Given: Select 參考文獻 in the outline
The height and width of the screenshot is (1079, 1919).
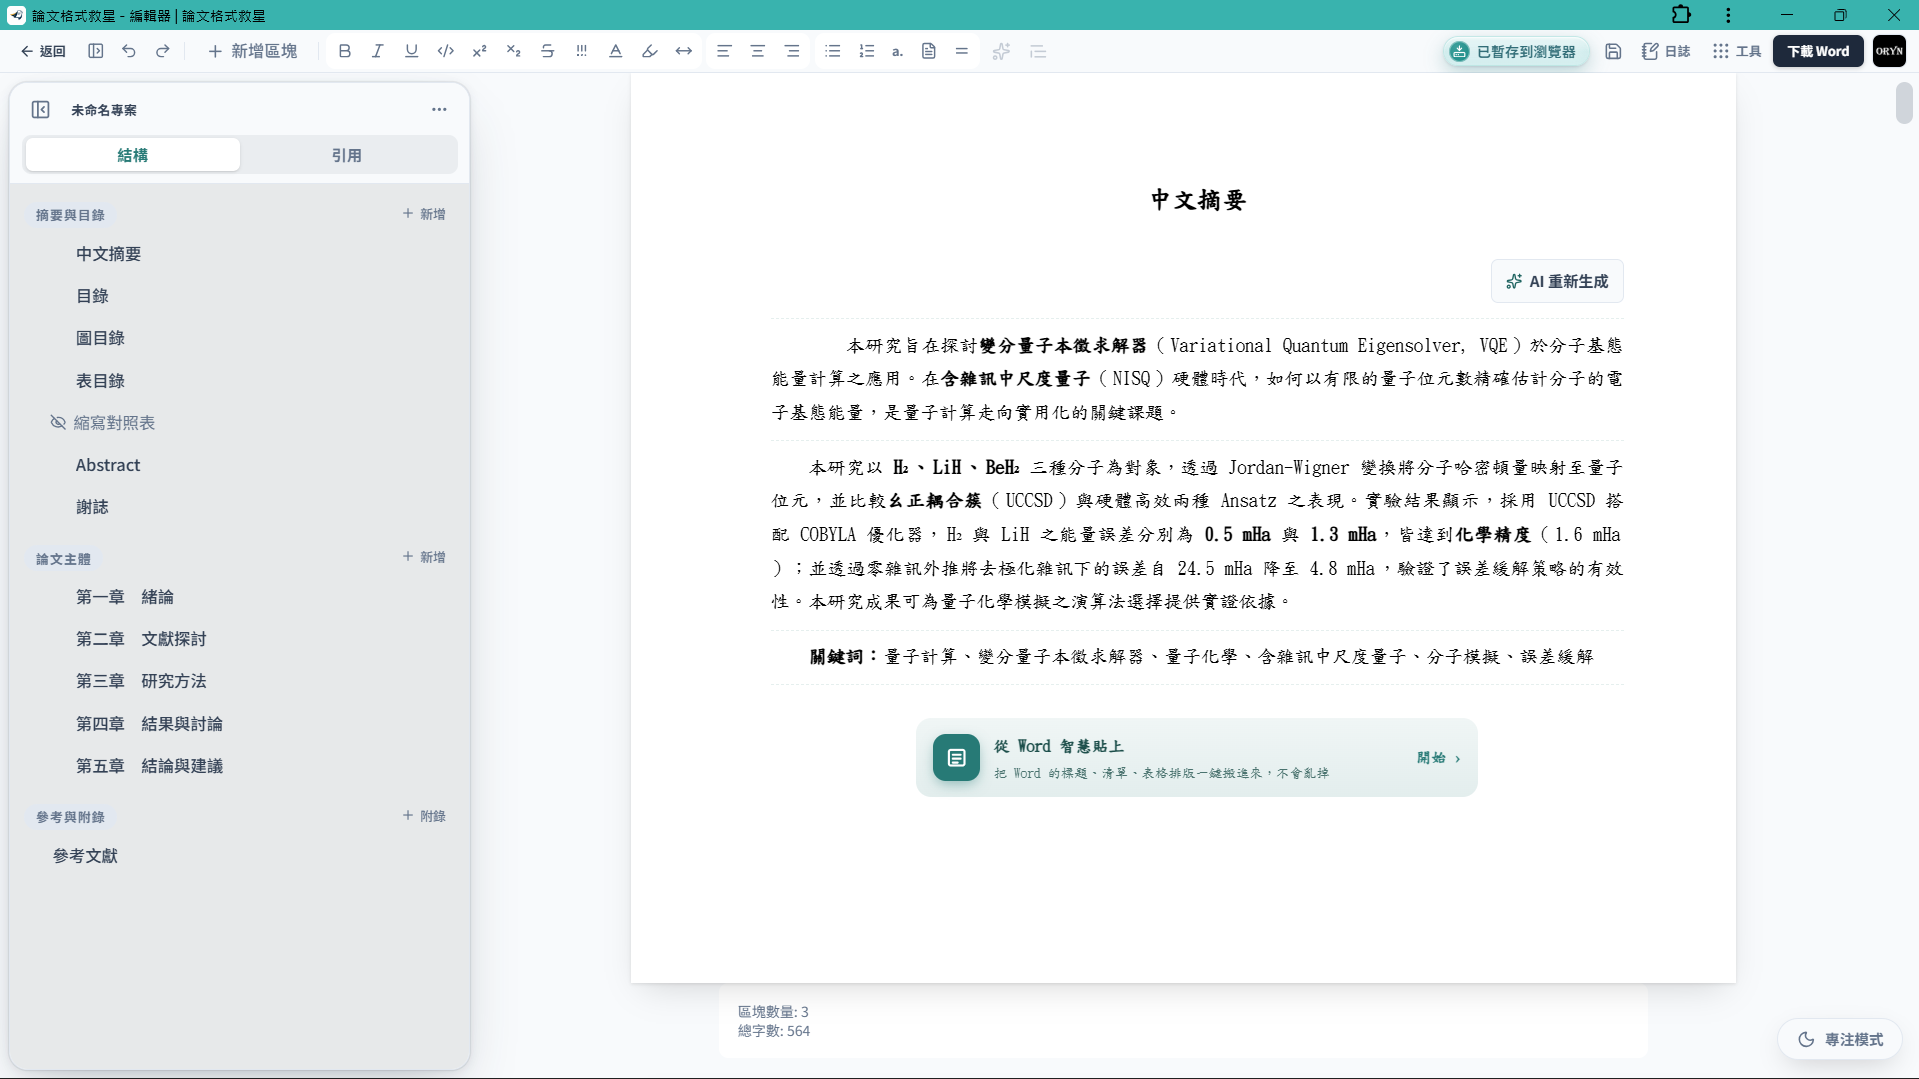Looking at the screenshot, I should point(85,856).
